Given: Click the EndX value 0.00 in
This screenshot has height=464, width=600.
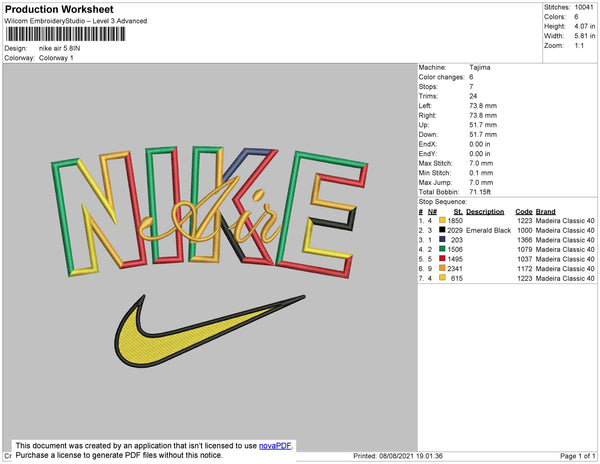Looking at the screenshot, I should [x=480, y=144].
